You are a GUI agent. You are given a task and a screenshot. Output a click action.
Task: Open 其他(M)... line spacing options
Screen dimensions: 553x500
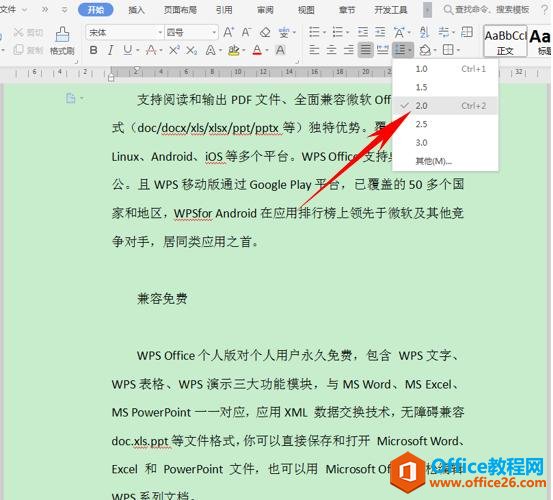pyautogui.click(x=445, y=161)
